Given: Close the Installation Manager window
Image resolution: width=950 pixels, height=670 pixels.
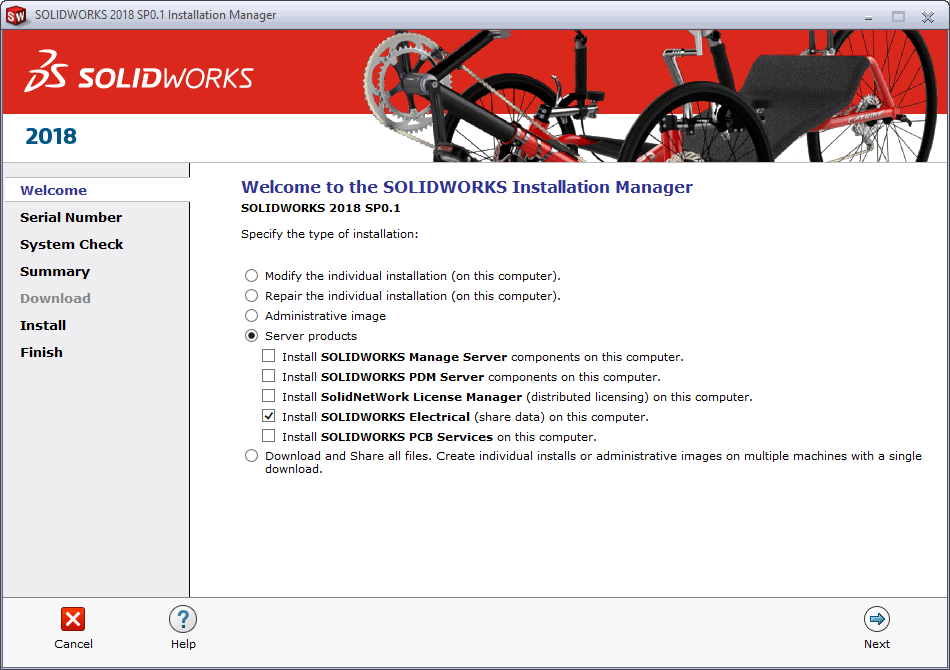Looking at the screenshot, I should [929, 15].
